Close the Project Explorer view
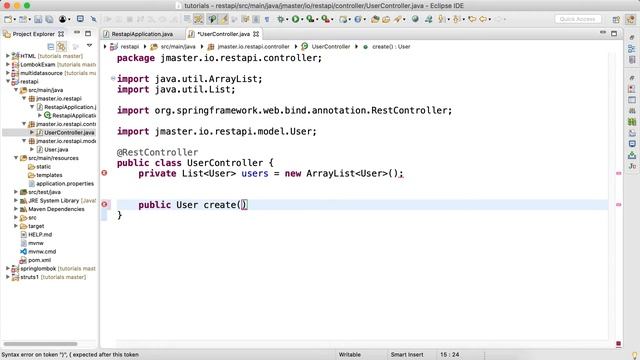The width and height of the screenshot is (640, 360). [61, 34]
